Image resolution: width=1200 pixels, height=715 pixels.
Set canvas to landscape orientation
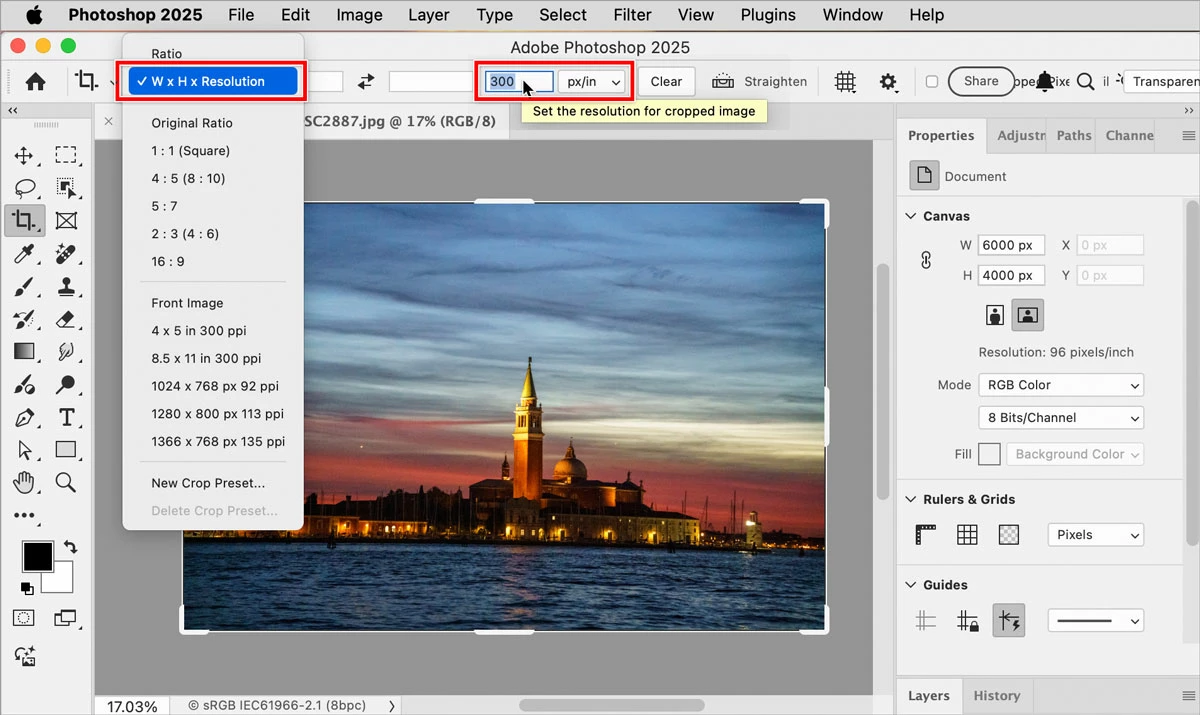1027,315
